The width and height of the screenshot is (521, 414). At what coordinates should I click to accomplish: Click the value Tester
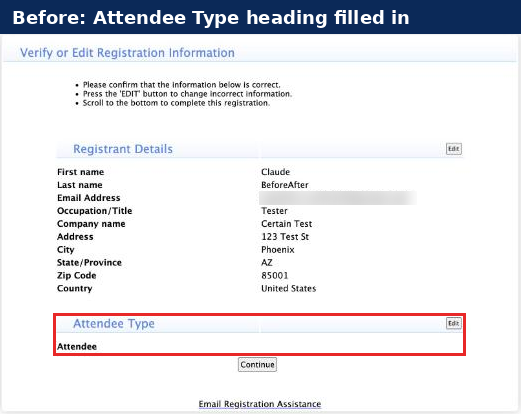click(274, 211)
